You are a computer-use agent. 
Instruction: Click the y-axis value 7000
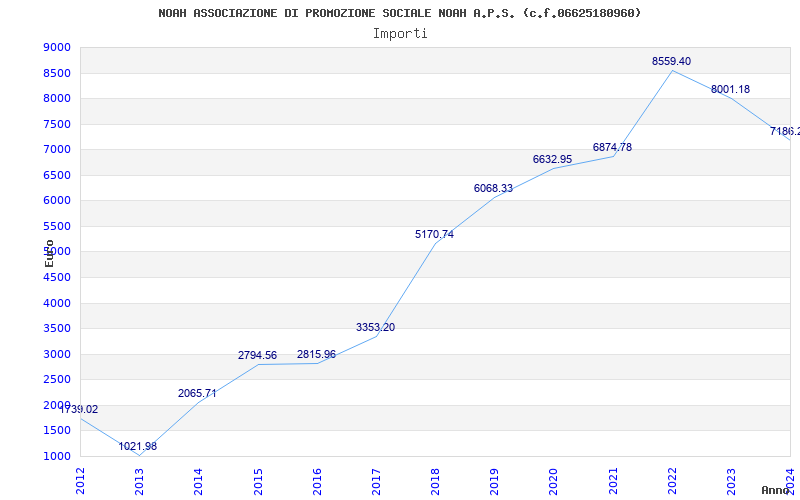click(x=57, y=149)
